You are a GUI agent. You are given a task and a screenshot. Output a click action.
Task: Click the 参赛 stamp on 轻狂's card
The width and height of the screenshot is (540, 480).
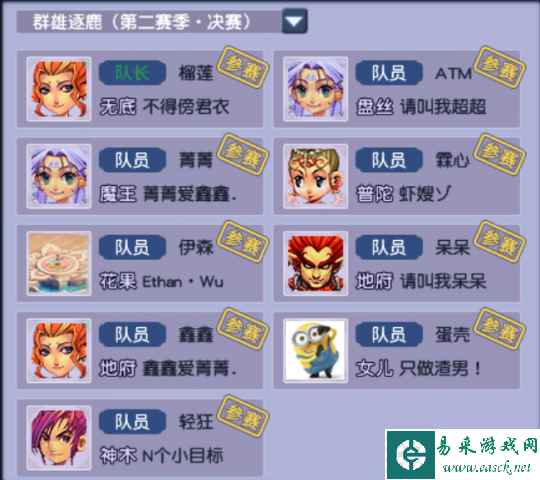pos(243,416)
